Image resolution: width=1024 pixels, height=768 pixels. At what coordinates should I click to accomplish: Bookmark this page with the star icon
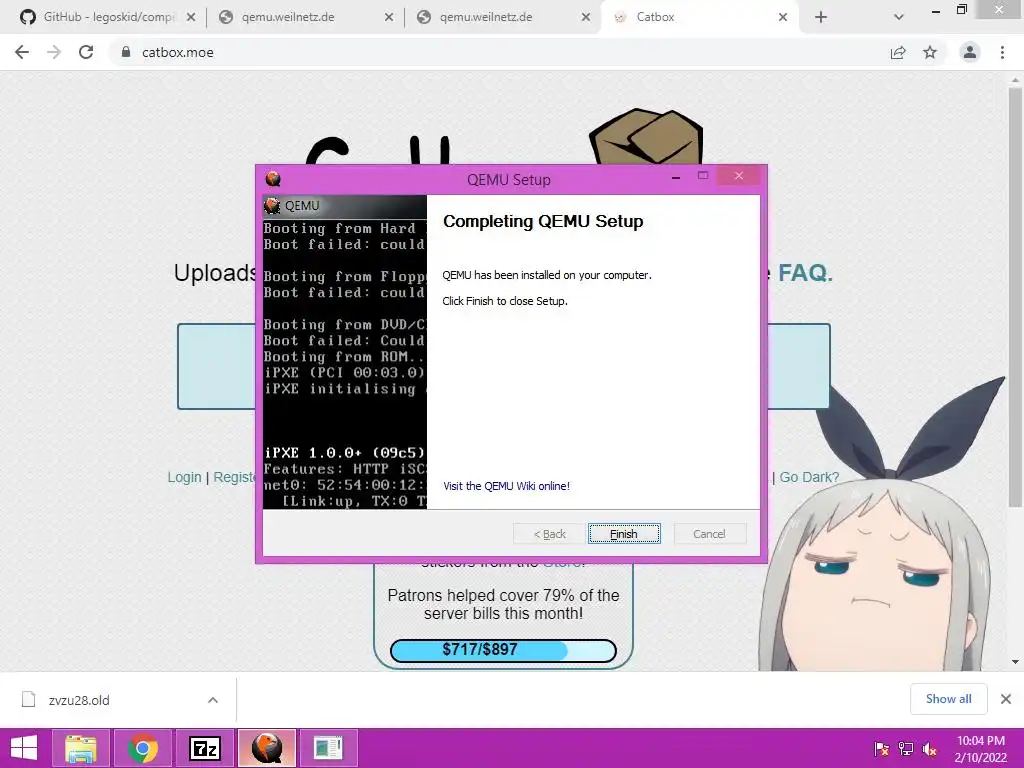coord(930,52)
